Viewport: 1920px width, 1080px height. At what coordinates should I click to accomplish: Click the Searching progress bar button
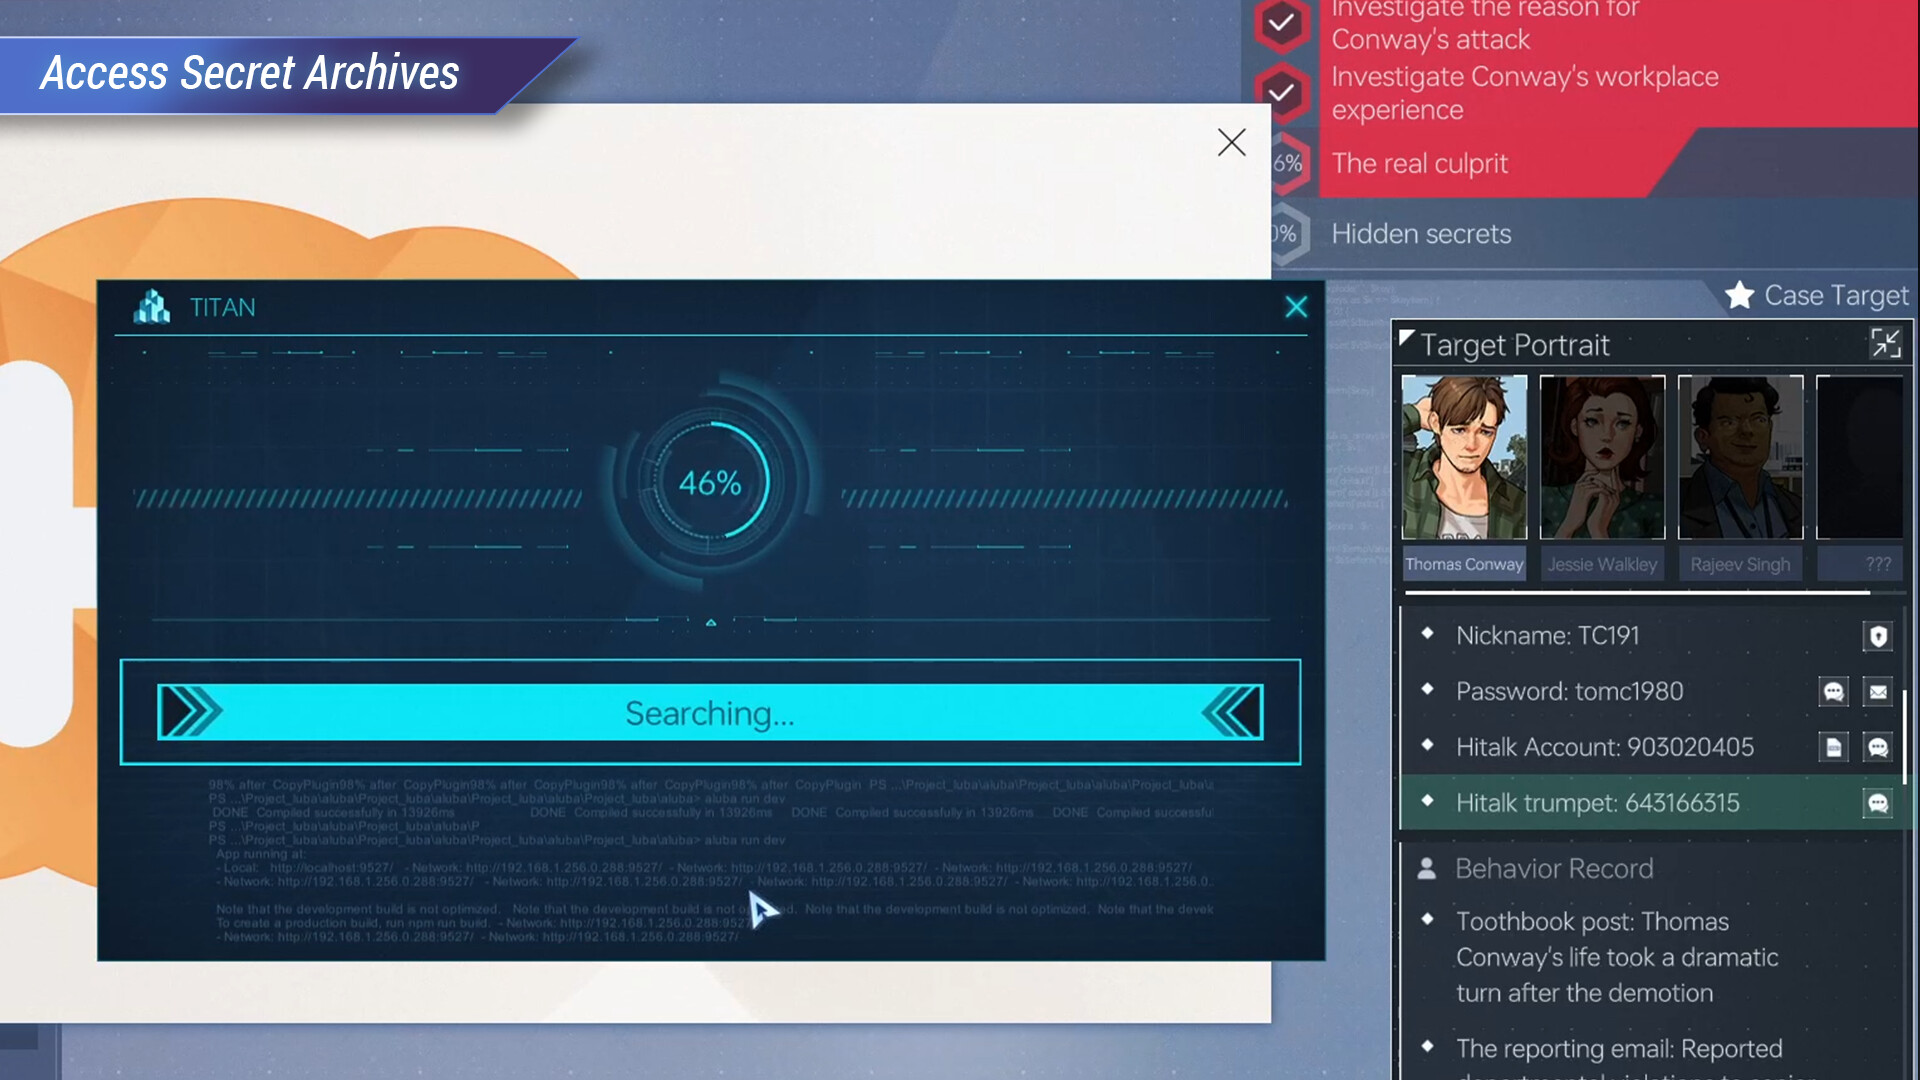pos(710,712)
